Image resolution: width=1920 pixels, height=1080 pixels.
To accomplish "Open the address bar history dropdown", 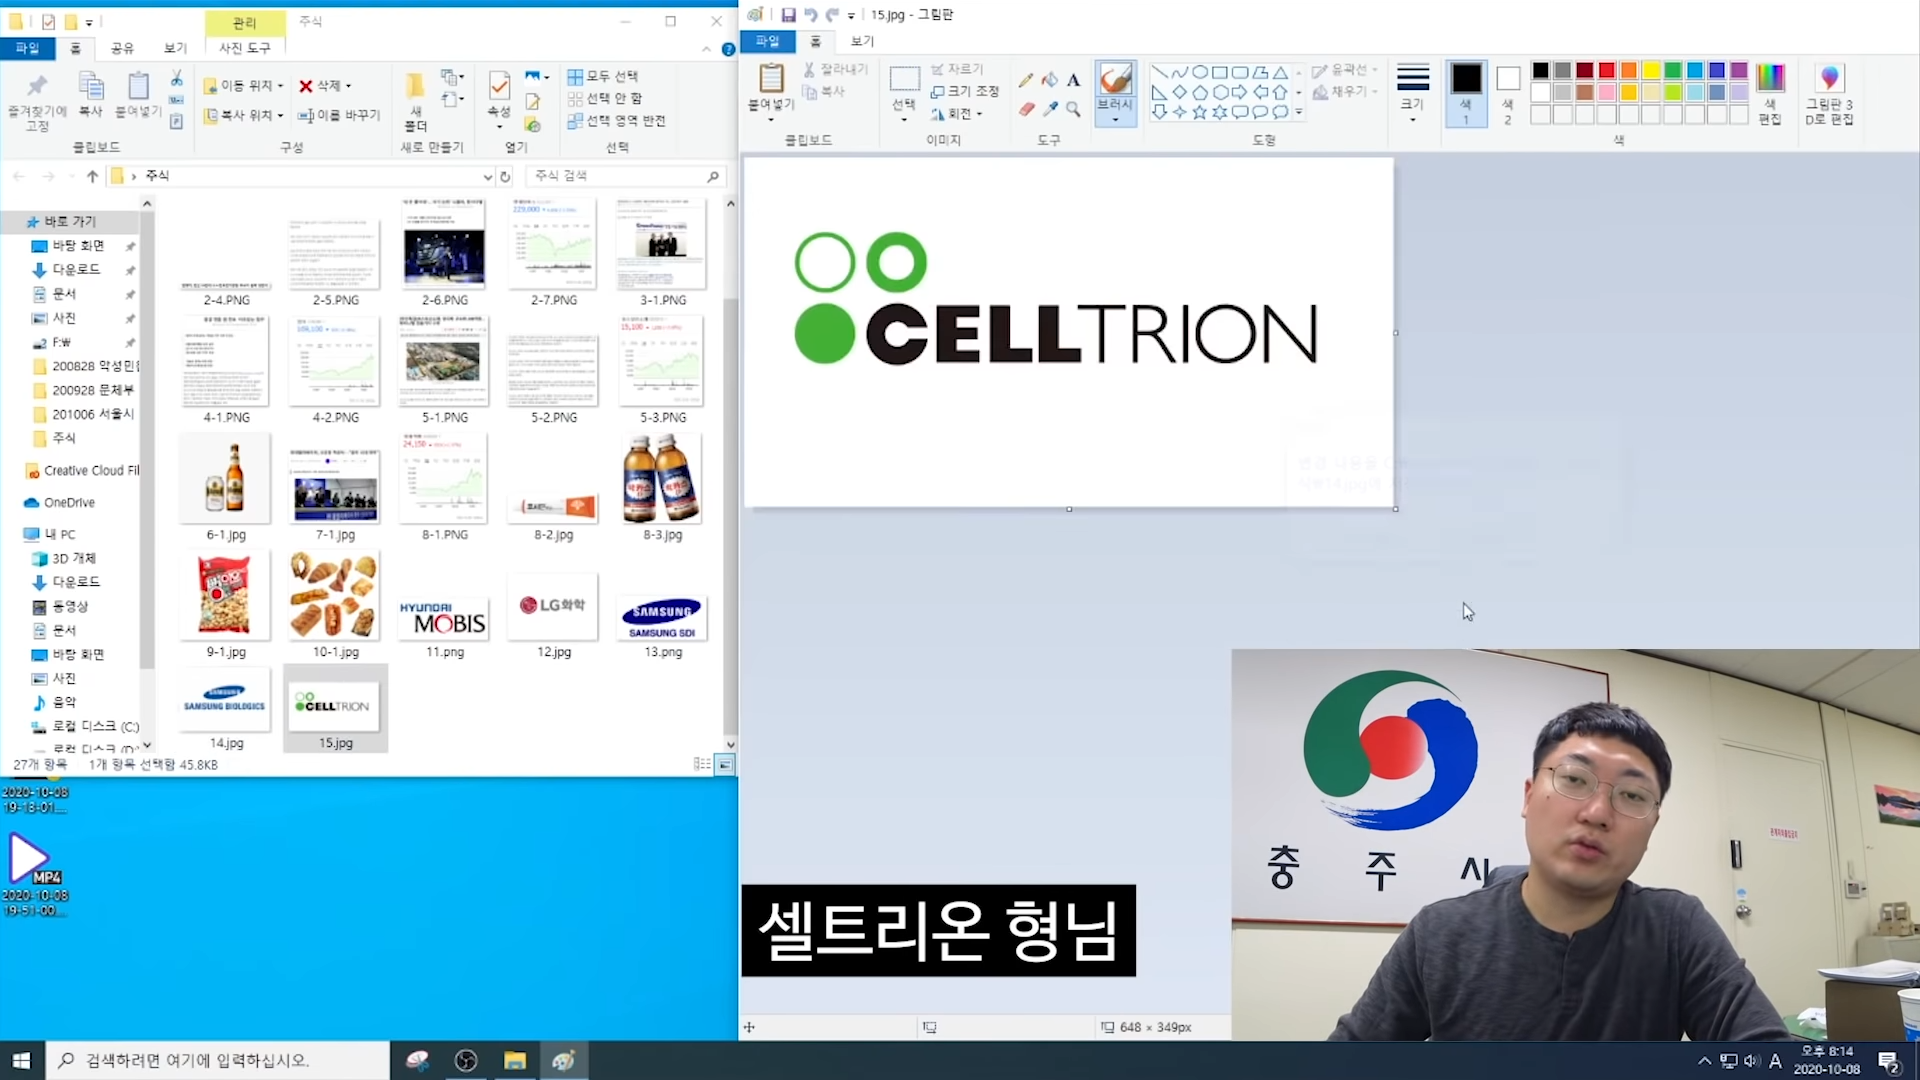I will tap(487, 177).
